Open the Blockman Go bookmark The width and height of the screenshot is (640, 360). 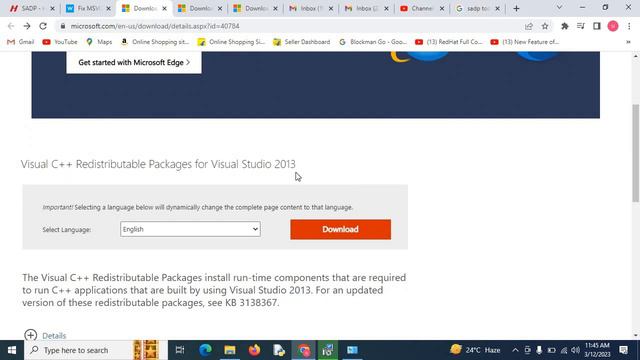coord(373,42)
